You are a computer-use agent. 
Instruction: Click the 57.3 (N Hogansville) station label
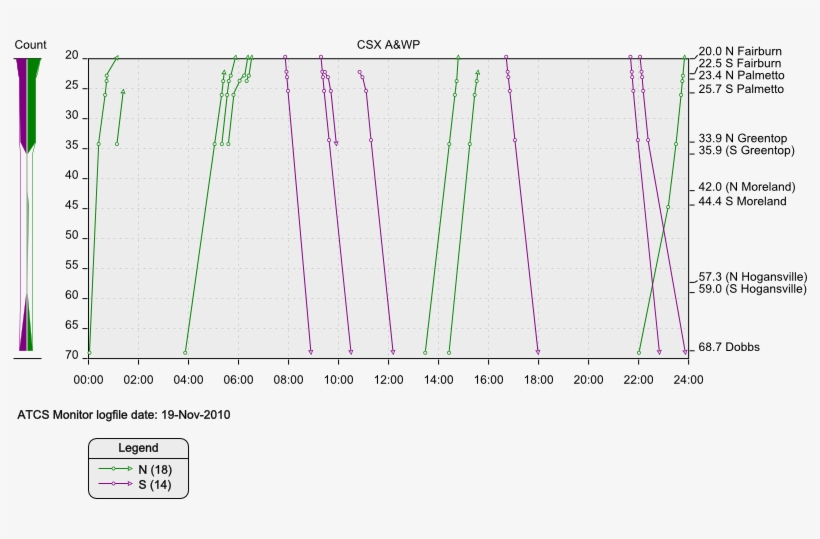(x=753, y=277)
